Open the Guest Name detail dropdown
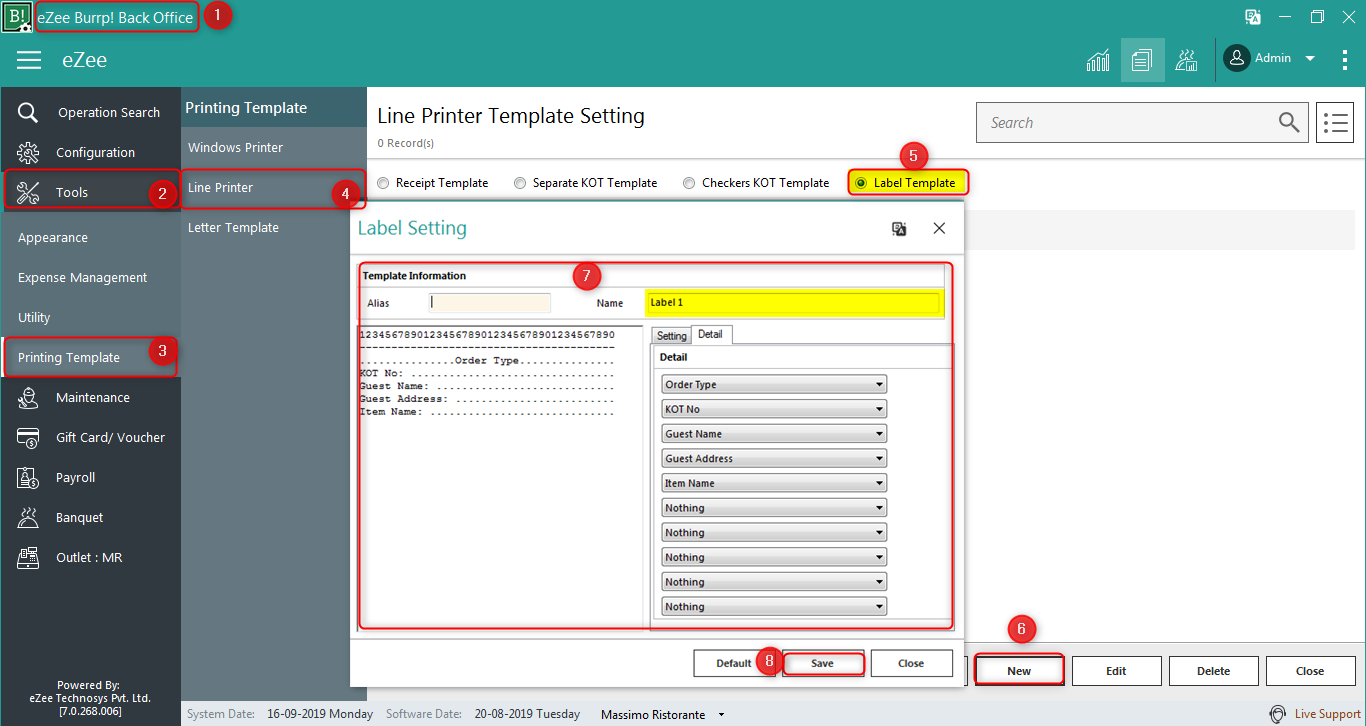Image resolution: width=1366 pixels, height=726 pixels. click(774, 434)
